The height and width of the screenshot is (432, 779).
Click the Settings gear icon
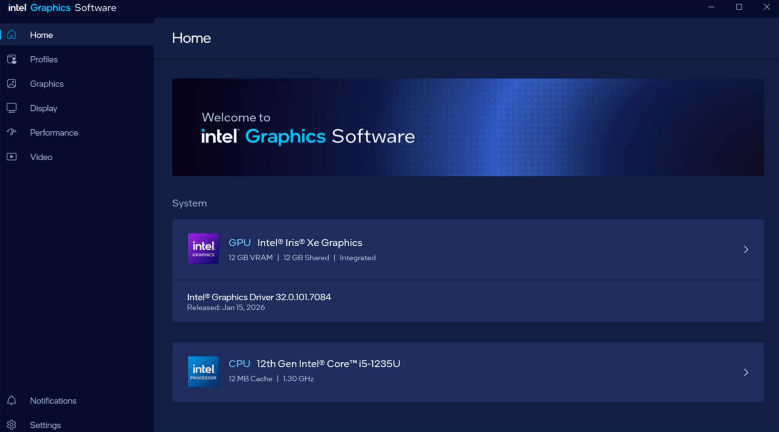click(12, 425)
